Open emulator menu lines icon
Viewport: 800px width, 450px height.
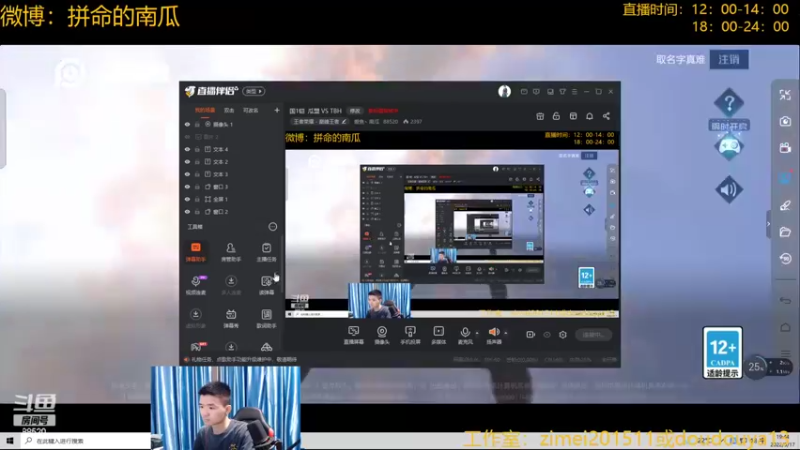coord(785,353)
